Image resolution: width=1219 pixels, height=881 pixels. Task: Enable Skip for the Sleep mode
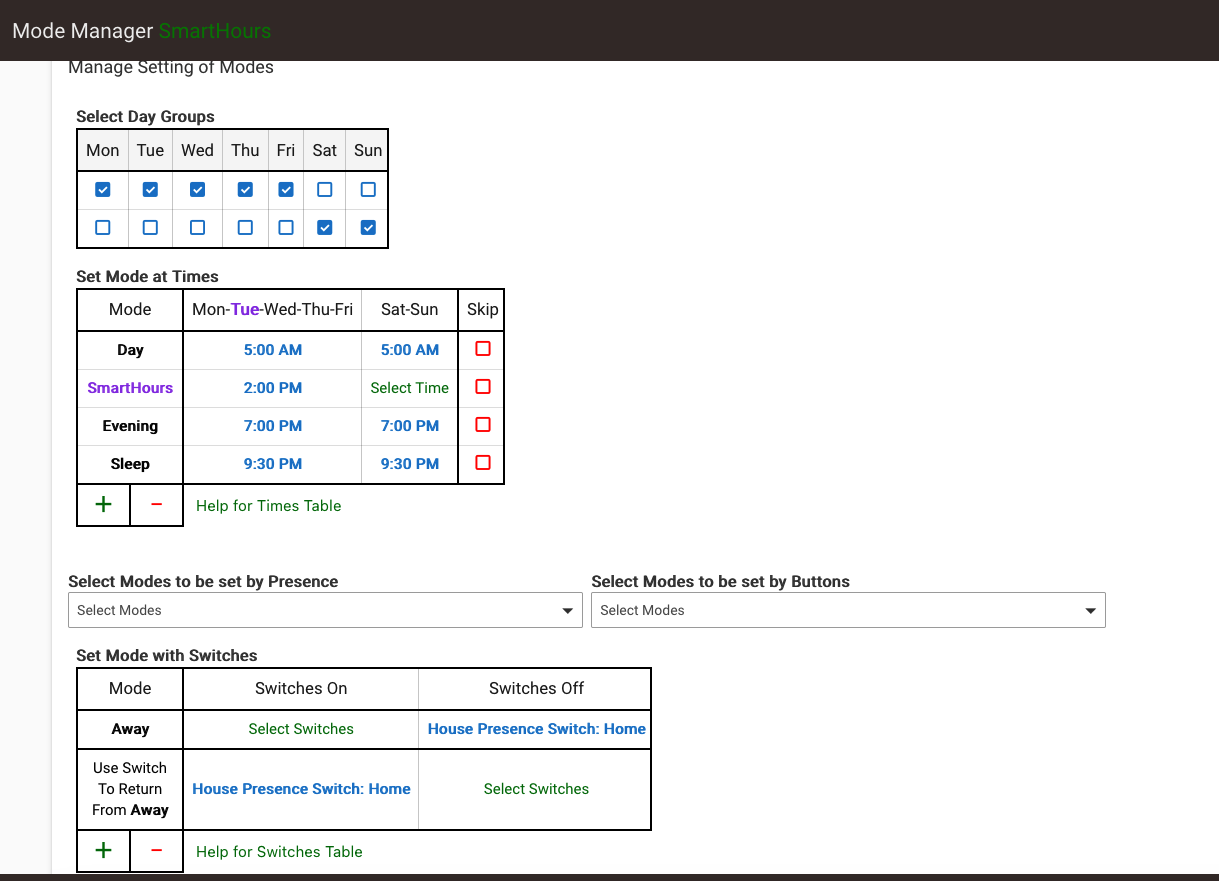point(482,462)
